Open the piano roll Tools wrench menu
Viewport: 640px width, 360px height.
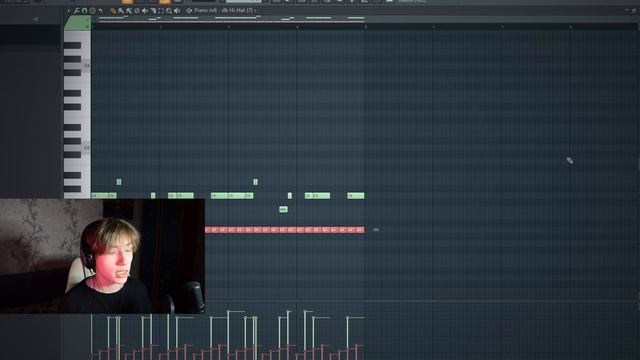point(76,11)
